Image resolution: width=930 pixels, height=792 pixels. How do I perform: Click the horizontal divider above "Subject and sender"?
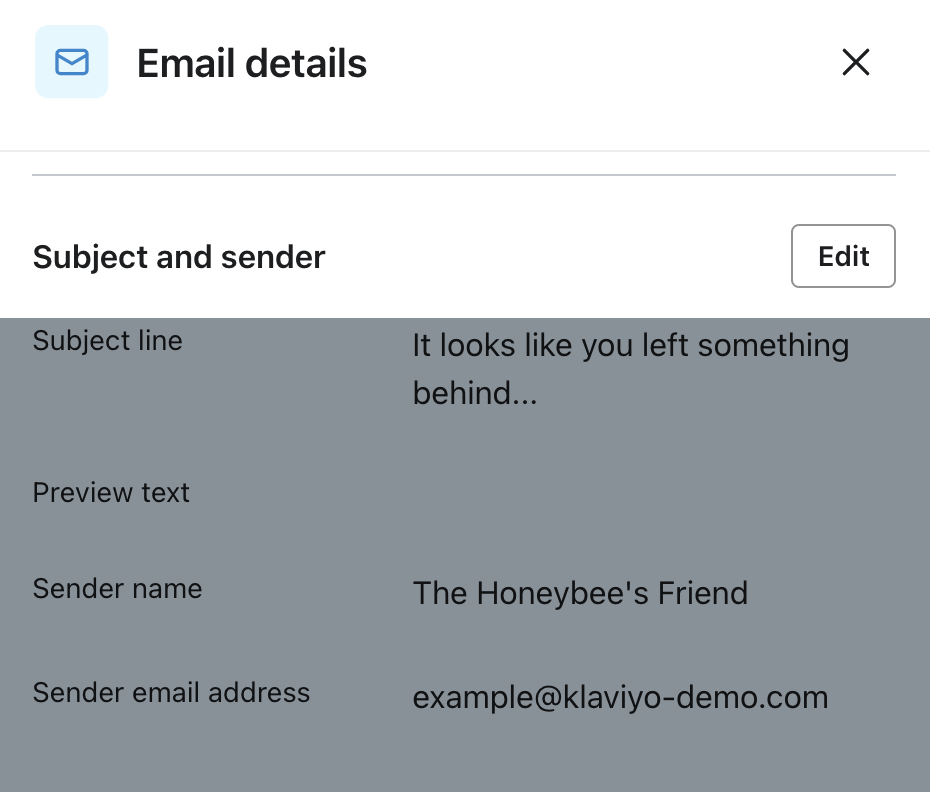click(x=464, y=175)
